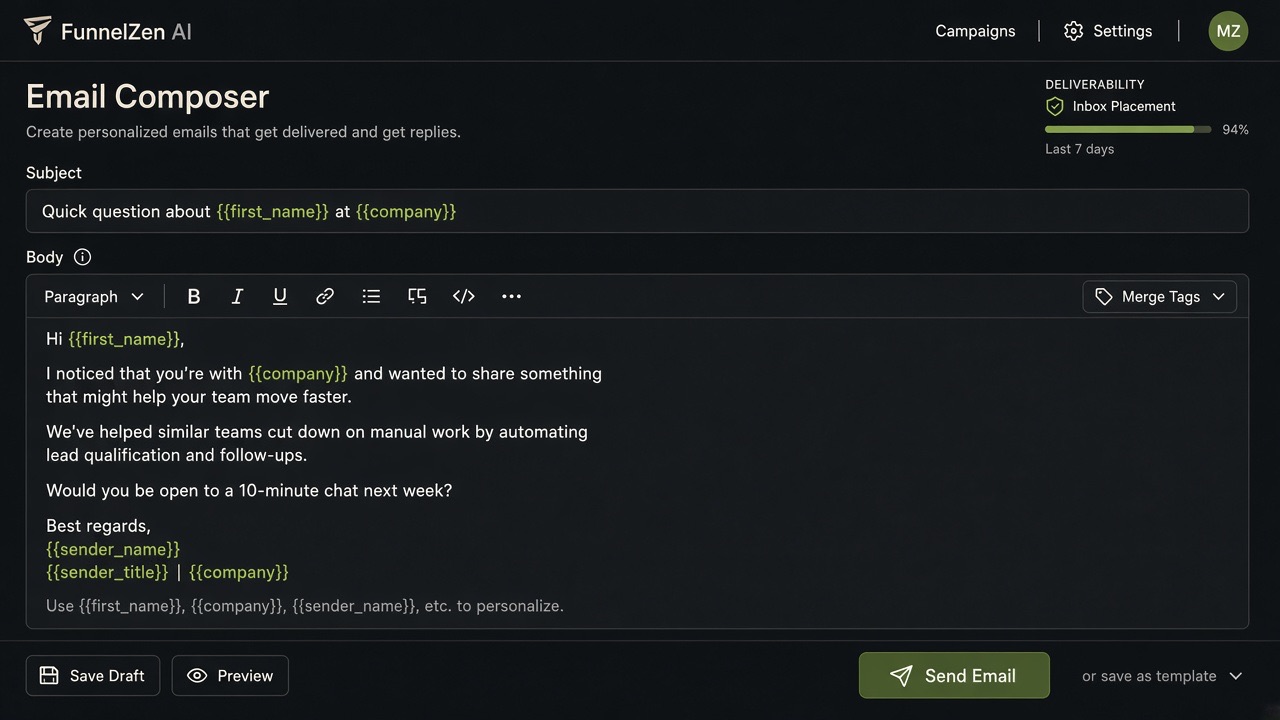Click the Save Draft button
This screenshot has height=720, width=1280.
pos(92,676)
